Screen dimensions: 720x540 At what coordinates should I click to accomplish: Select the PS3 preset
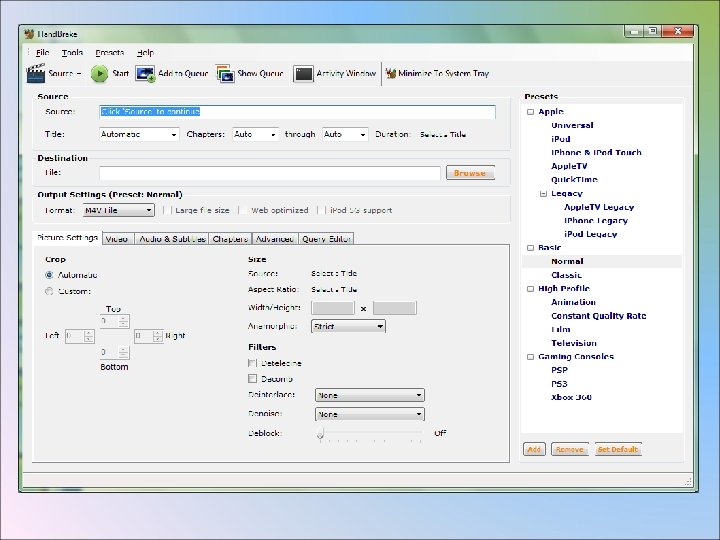click(x=559, y=383)
